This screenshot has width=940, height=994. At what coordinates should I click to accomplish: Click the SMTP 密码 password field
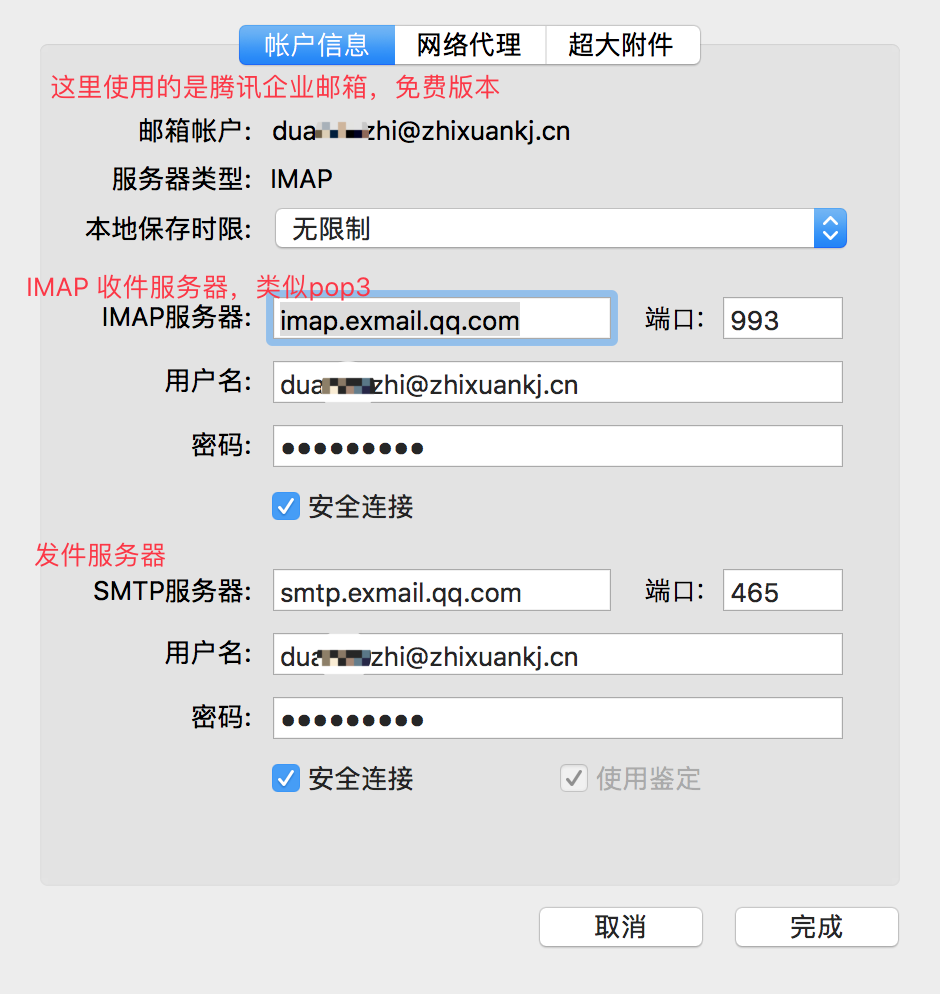557,717
